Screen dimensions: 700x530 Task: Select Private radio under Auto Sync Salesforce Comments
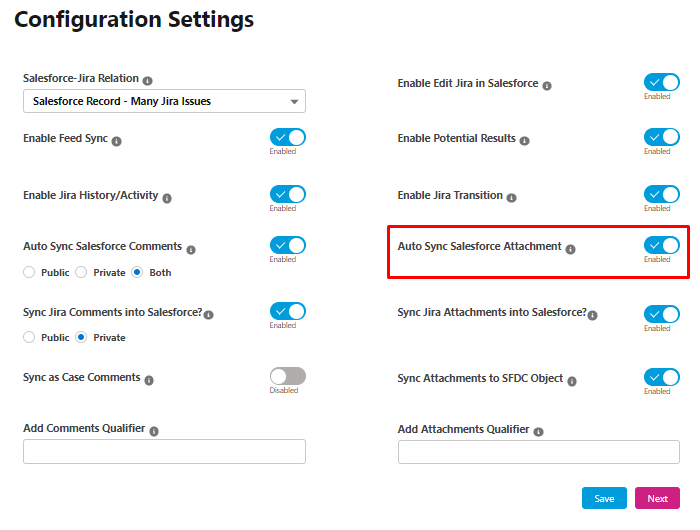(x=81, y=272)
